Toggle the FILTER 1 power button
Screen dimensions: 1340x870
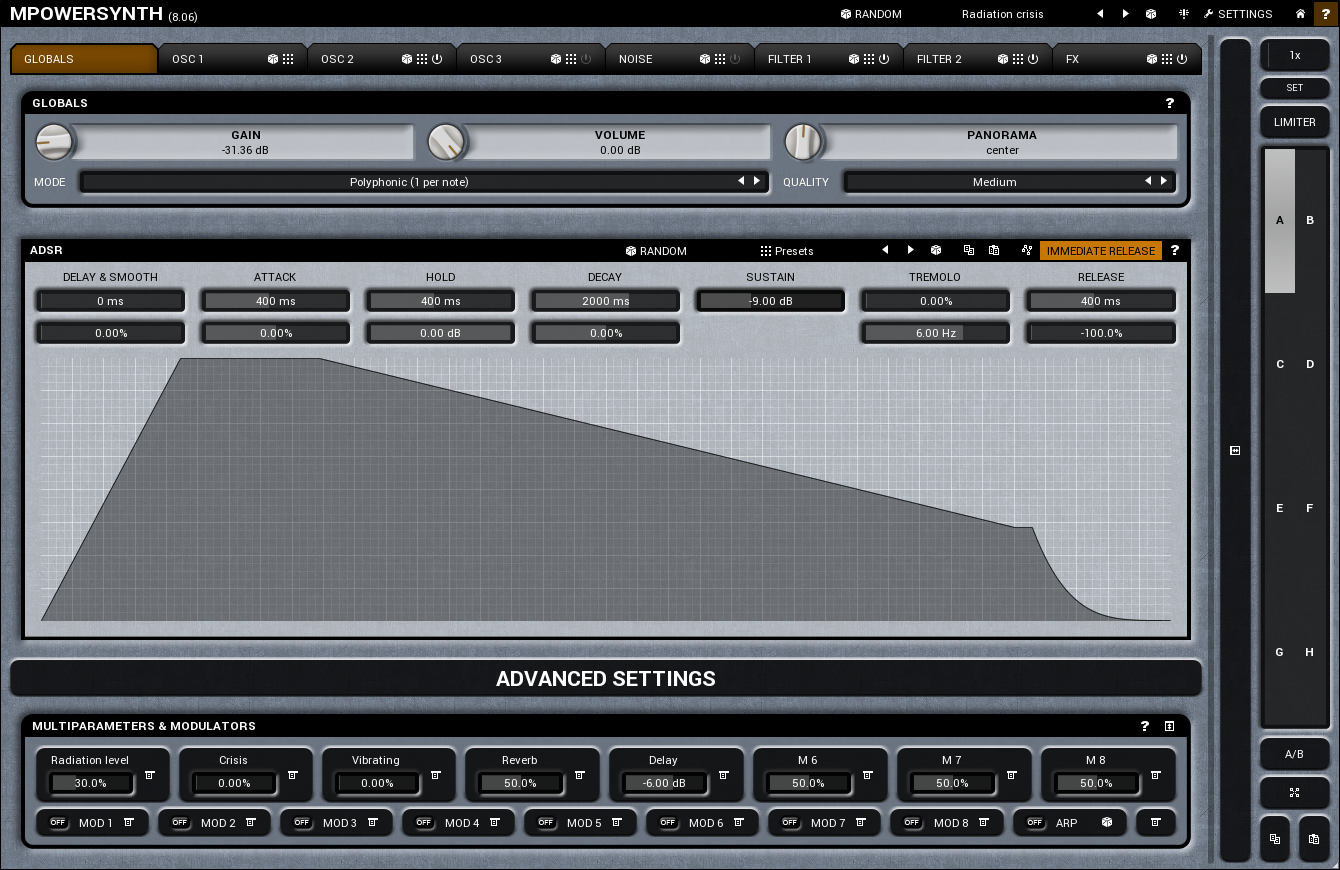pos(884,59)
